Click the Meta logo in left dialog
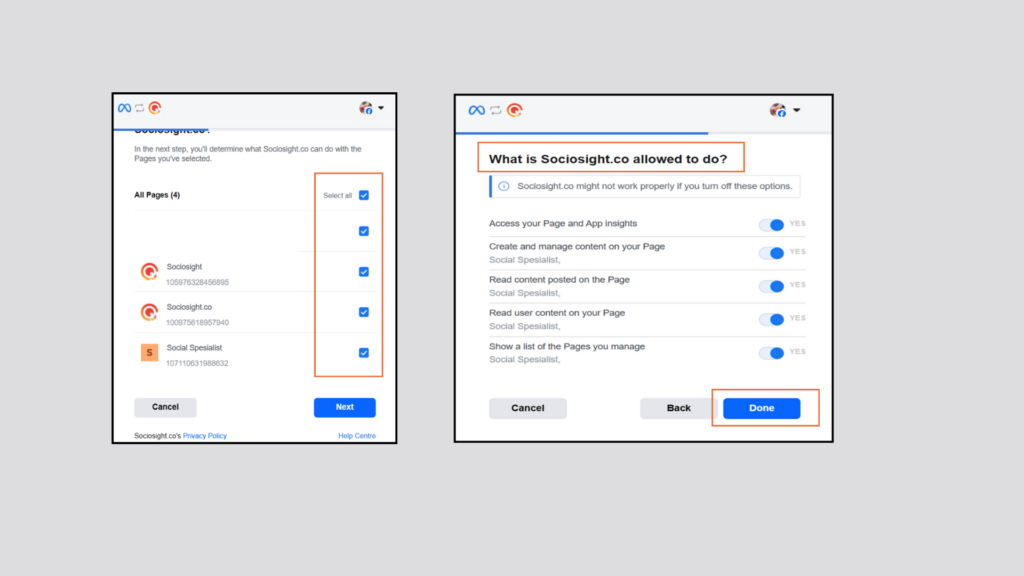The height and width of the screenshot is (576, 1024). (124, 108)
